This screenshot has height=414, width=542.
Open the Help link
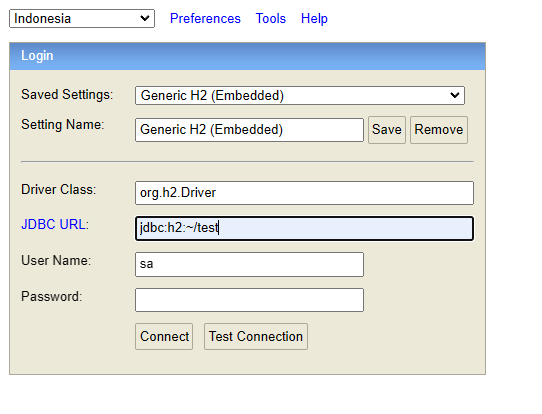(314, 18)
